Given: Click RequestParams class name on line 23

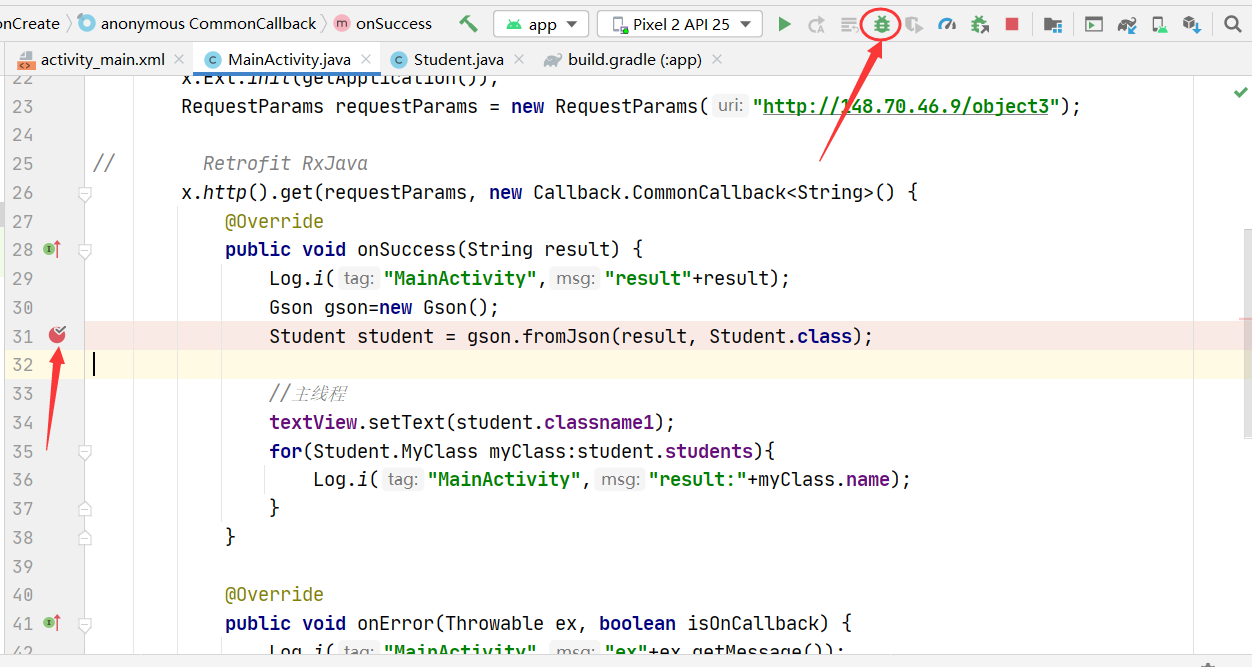Looking at the screenshot, I should tap(252, 106).
